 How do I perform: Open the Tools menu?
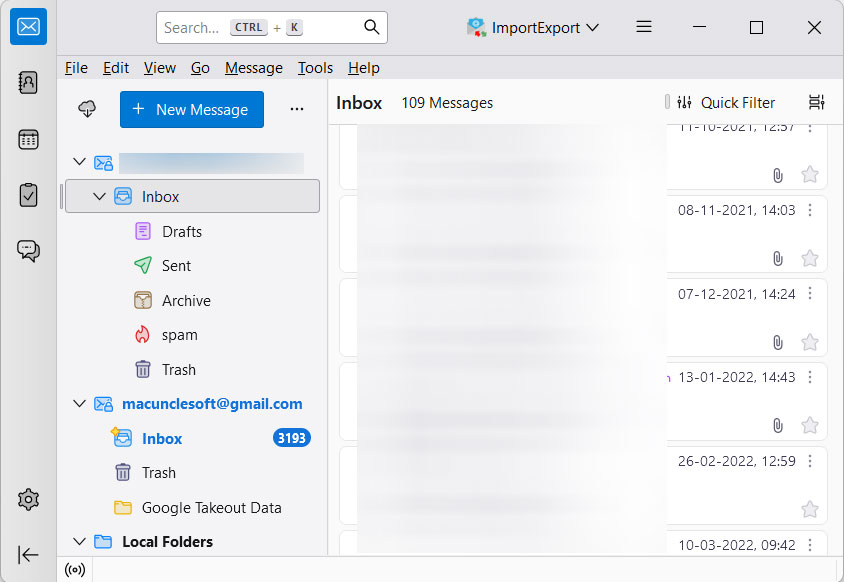pyautogui.click(x=315, y=68)
